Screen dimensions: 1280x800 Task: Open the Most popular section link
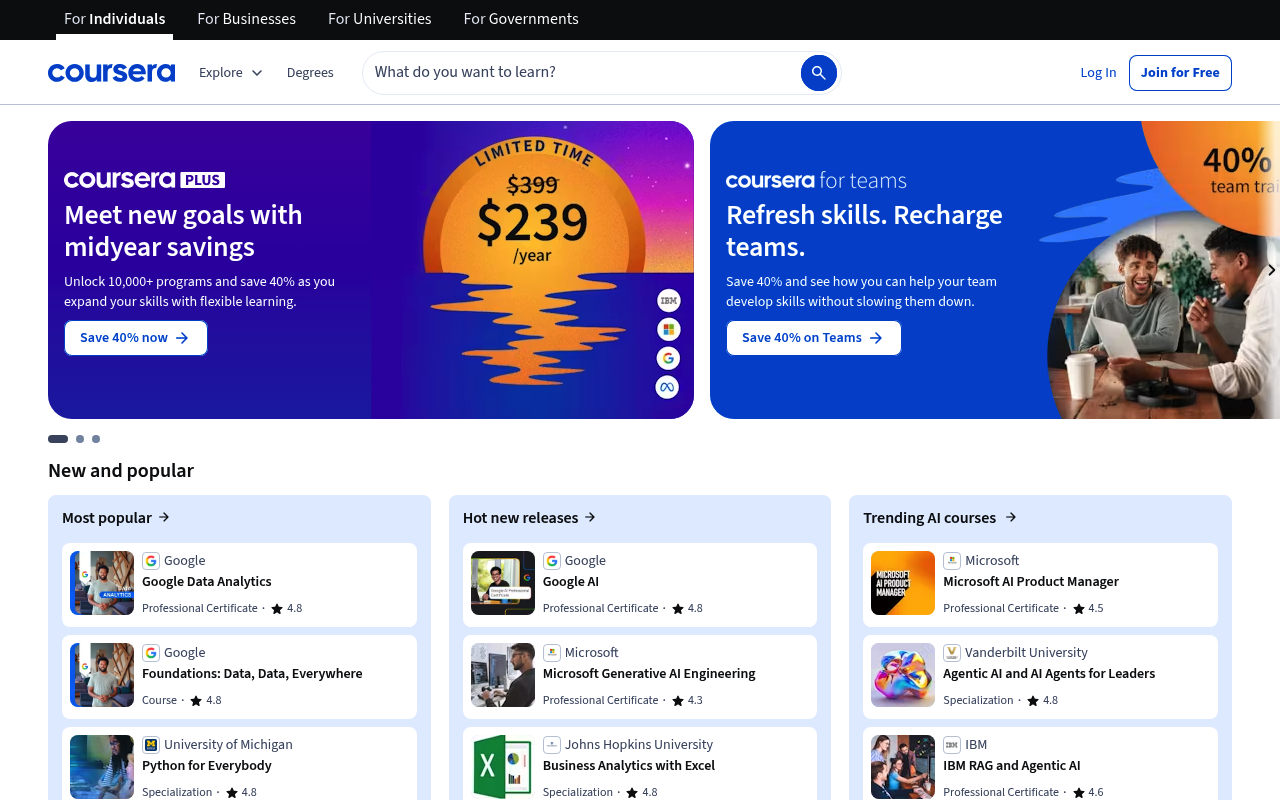[x=116, y=517]
